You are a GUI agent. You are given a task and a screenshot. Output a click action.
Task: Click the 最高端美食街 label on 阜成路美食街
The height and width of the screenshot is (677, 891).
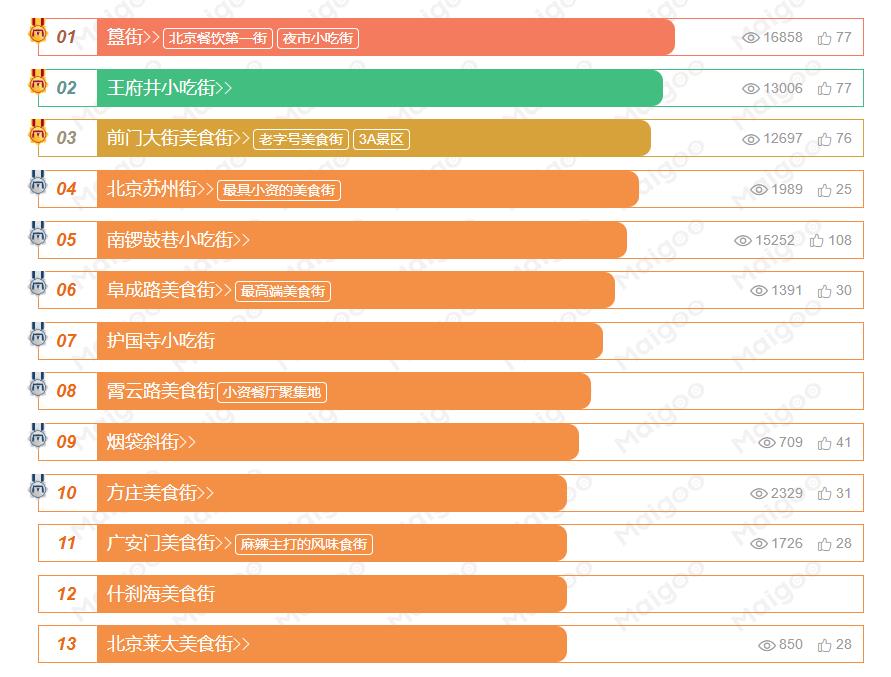[x=282, y=291]
